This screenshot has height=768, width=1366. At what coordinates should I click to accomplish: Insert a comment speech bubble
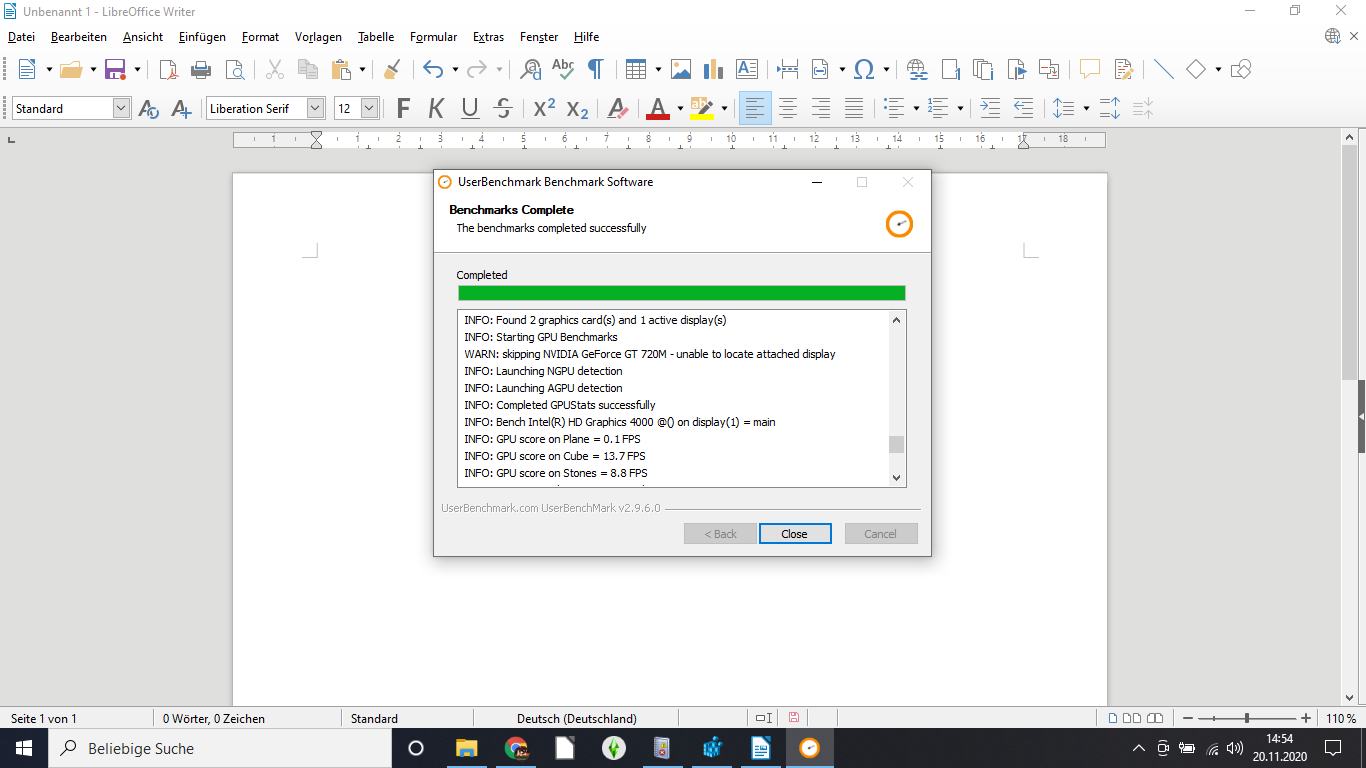tap(1090, 69)
